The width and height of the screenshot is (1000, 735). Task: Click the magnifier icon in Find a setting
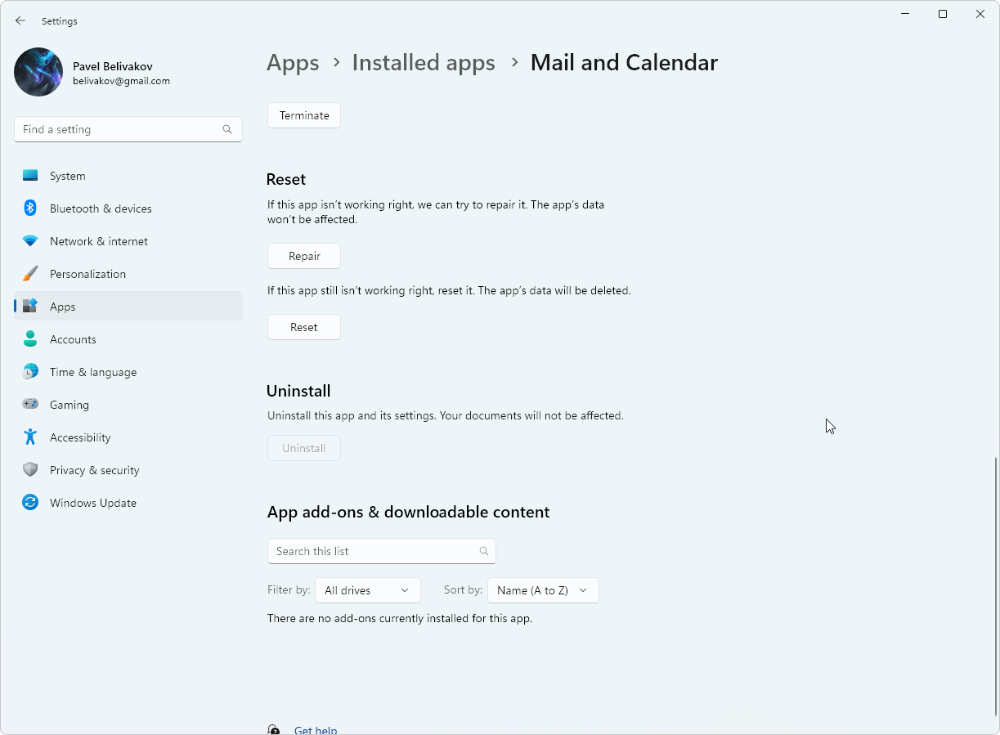[227, 129]
